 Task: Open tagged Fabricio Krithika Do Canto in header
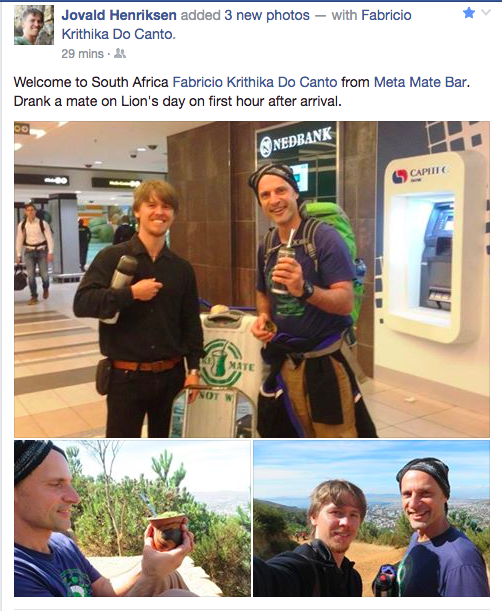tap(236, 25)
